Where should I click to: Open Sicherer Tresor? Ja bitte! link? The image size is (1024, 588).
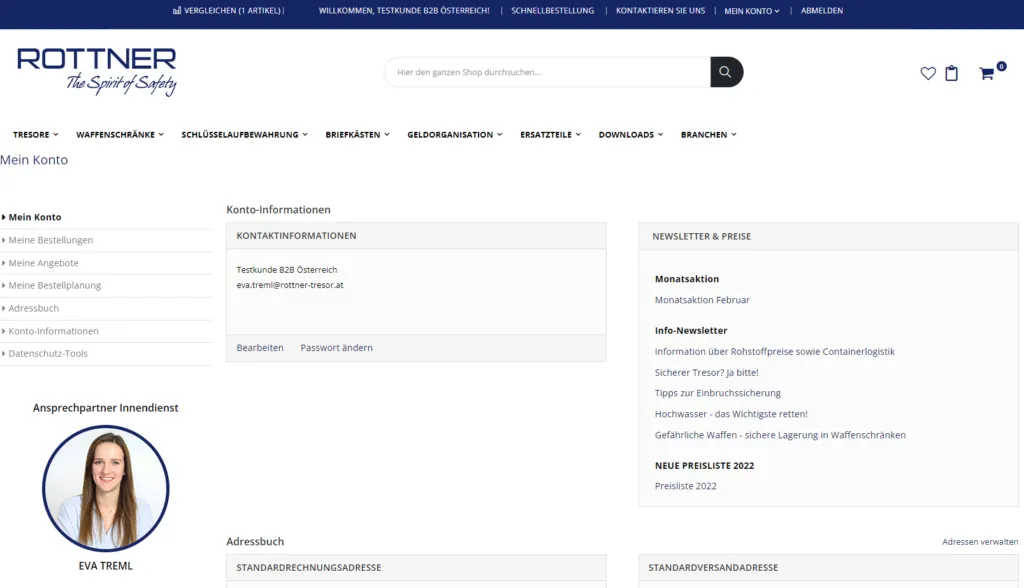[x=707, y=372]
